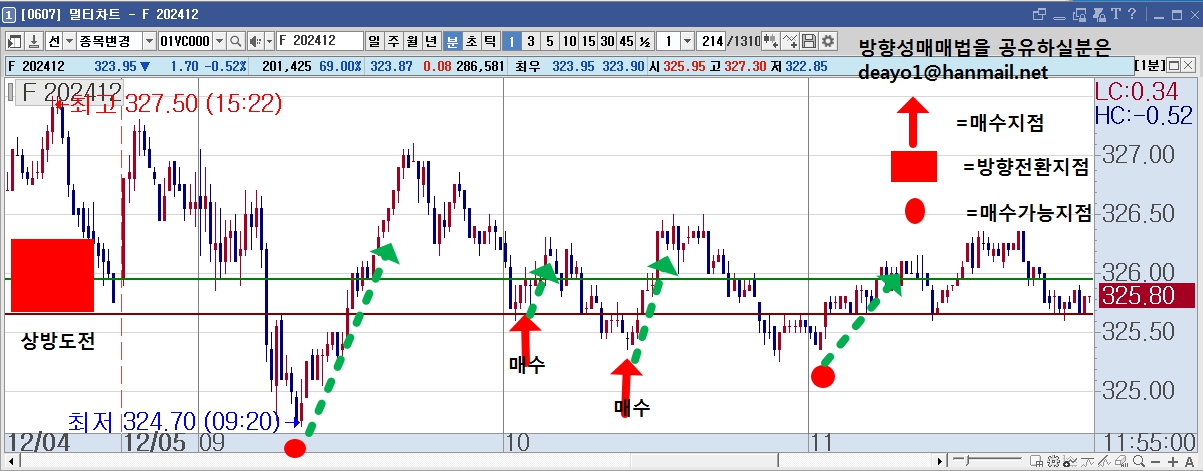The height and width of the screenshot is (471, 1203).
Task: Select the 30-minute interval button
Action: (x=608, y=41)
